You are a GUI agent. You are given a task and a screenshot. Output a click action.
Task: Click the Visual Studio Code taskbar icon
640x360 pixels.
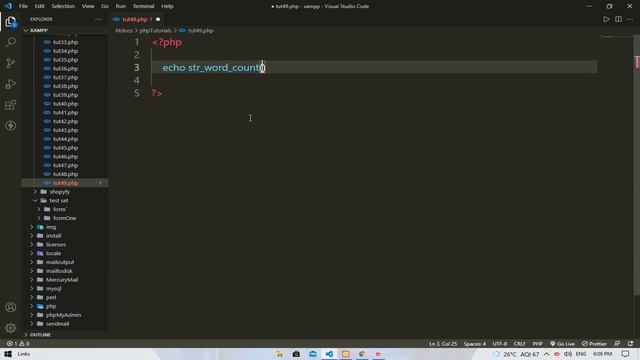click(x=329, y=354)
